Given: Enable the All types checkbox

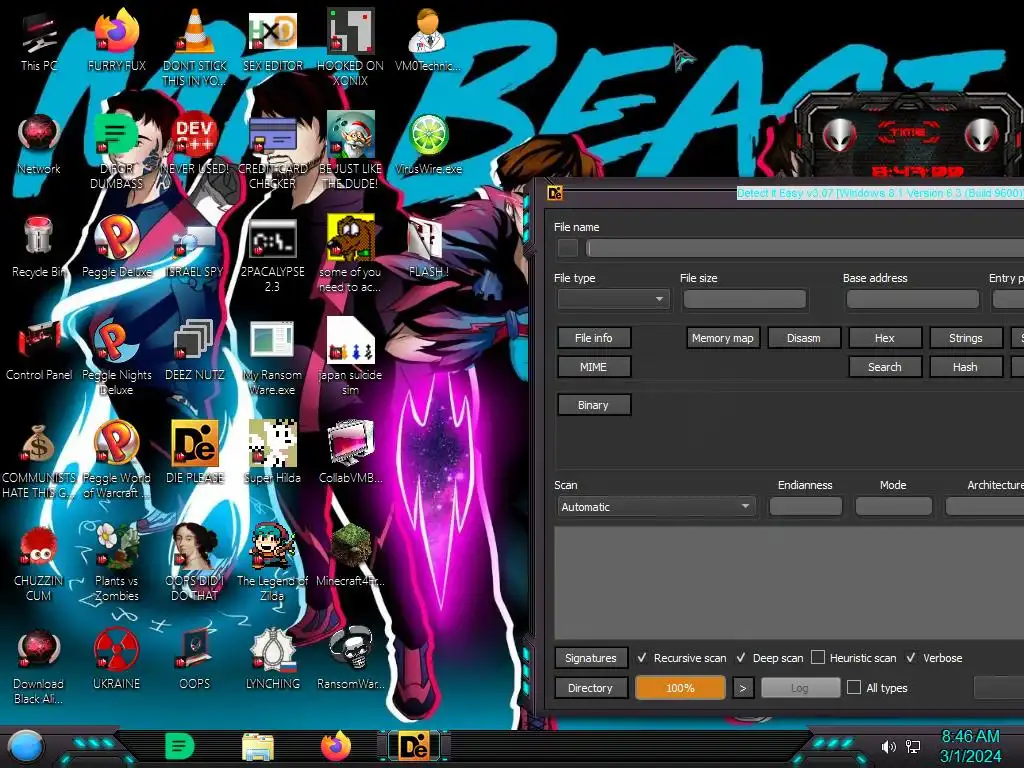Looking at the screenshot, I should [854, 688].
